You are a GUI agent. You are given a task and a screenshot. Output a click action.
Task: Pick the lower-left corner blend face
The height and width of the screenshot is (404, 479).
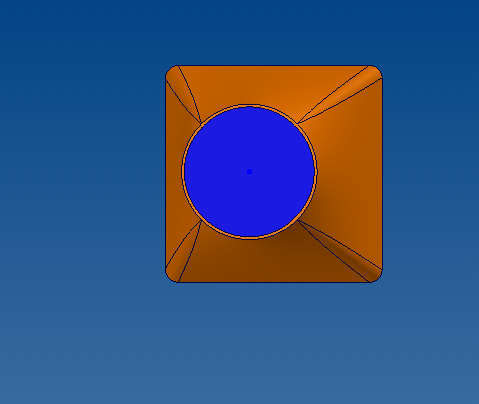click(x=183, y=257)
